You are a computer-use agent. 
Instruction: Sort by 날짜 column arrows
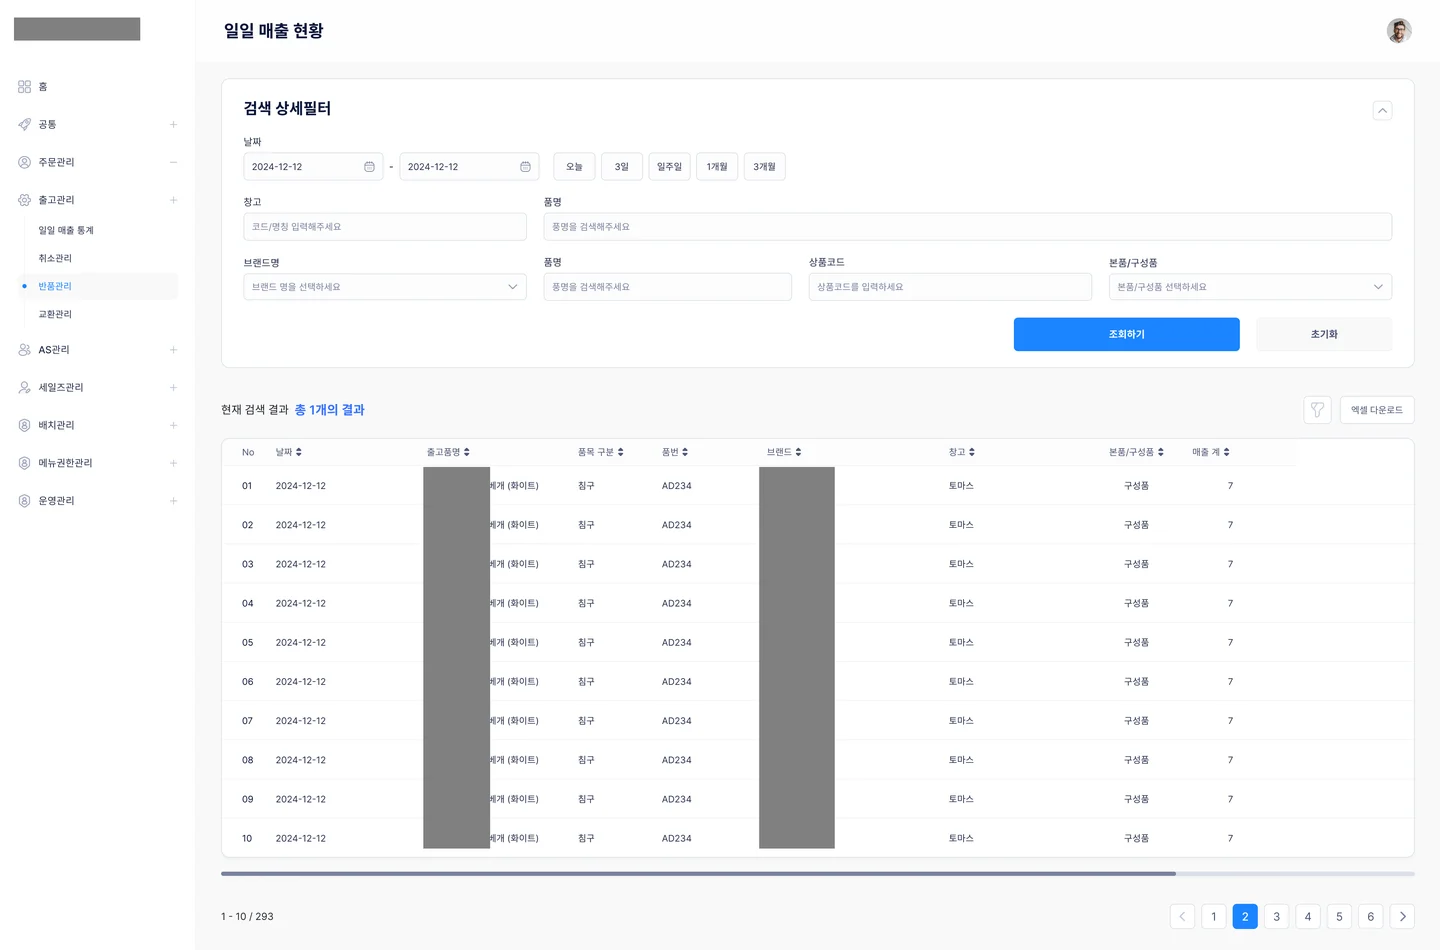(x=299, y=452)
